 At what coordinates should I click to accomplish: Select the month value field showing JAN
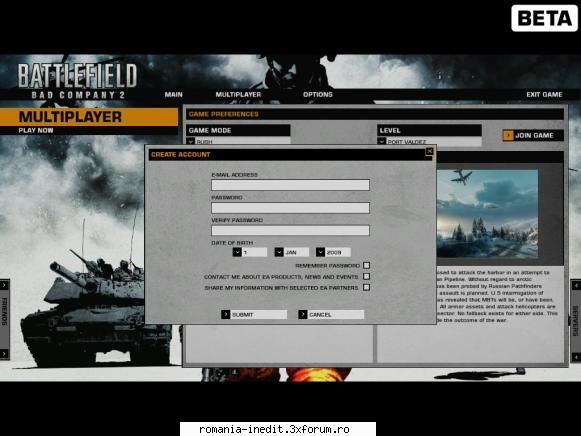click(x=296, y=252)
